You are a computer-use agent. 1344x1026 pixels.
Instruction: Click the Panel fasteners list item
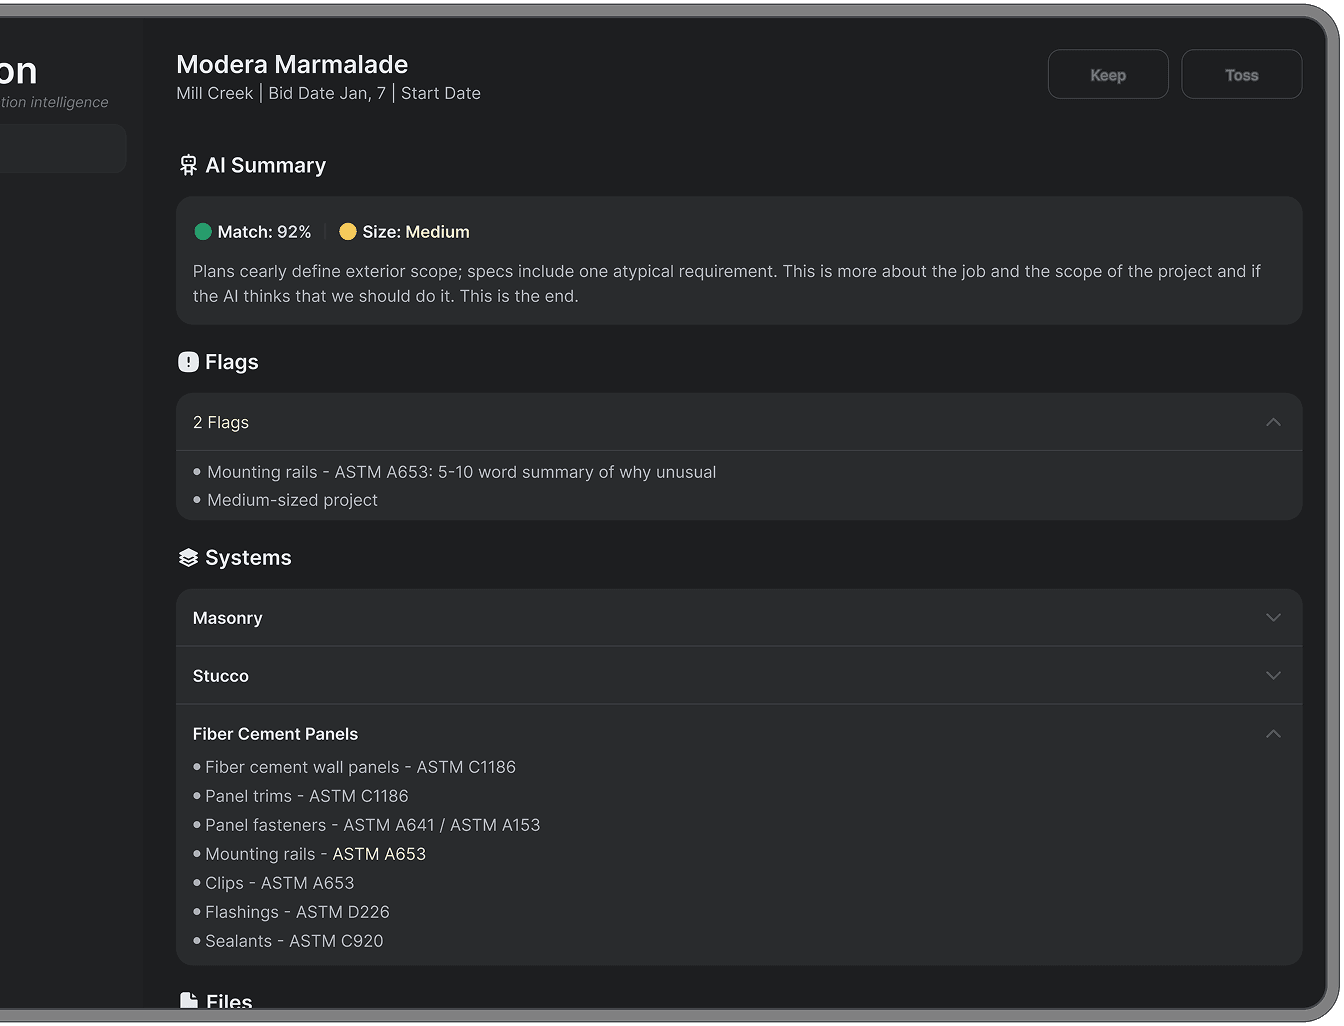[372, 825]
